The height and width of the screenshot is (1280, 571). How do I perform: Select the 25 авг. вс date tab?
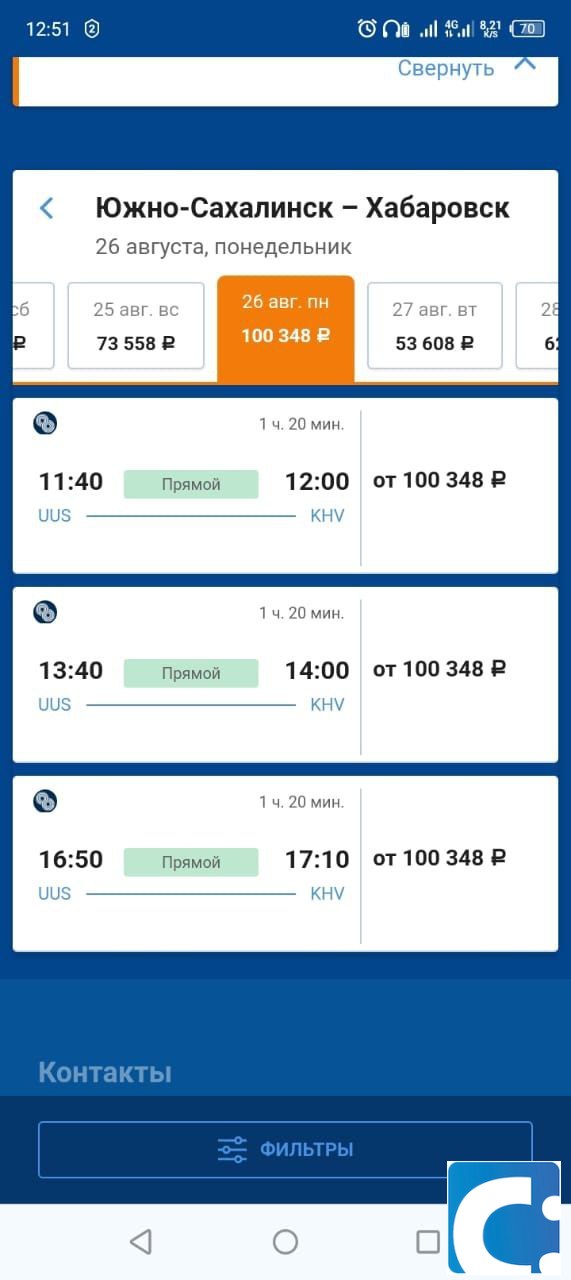point(136,326)
